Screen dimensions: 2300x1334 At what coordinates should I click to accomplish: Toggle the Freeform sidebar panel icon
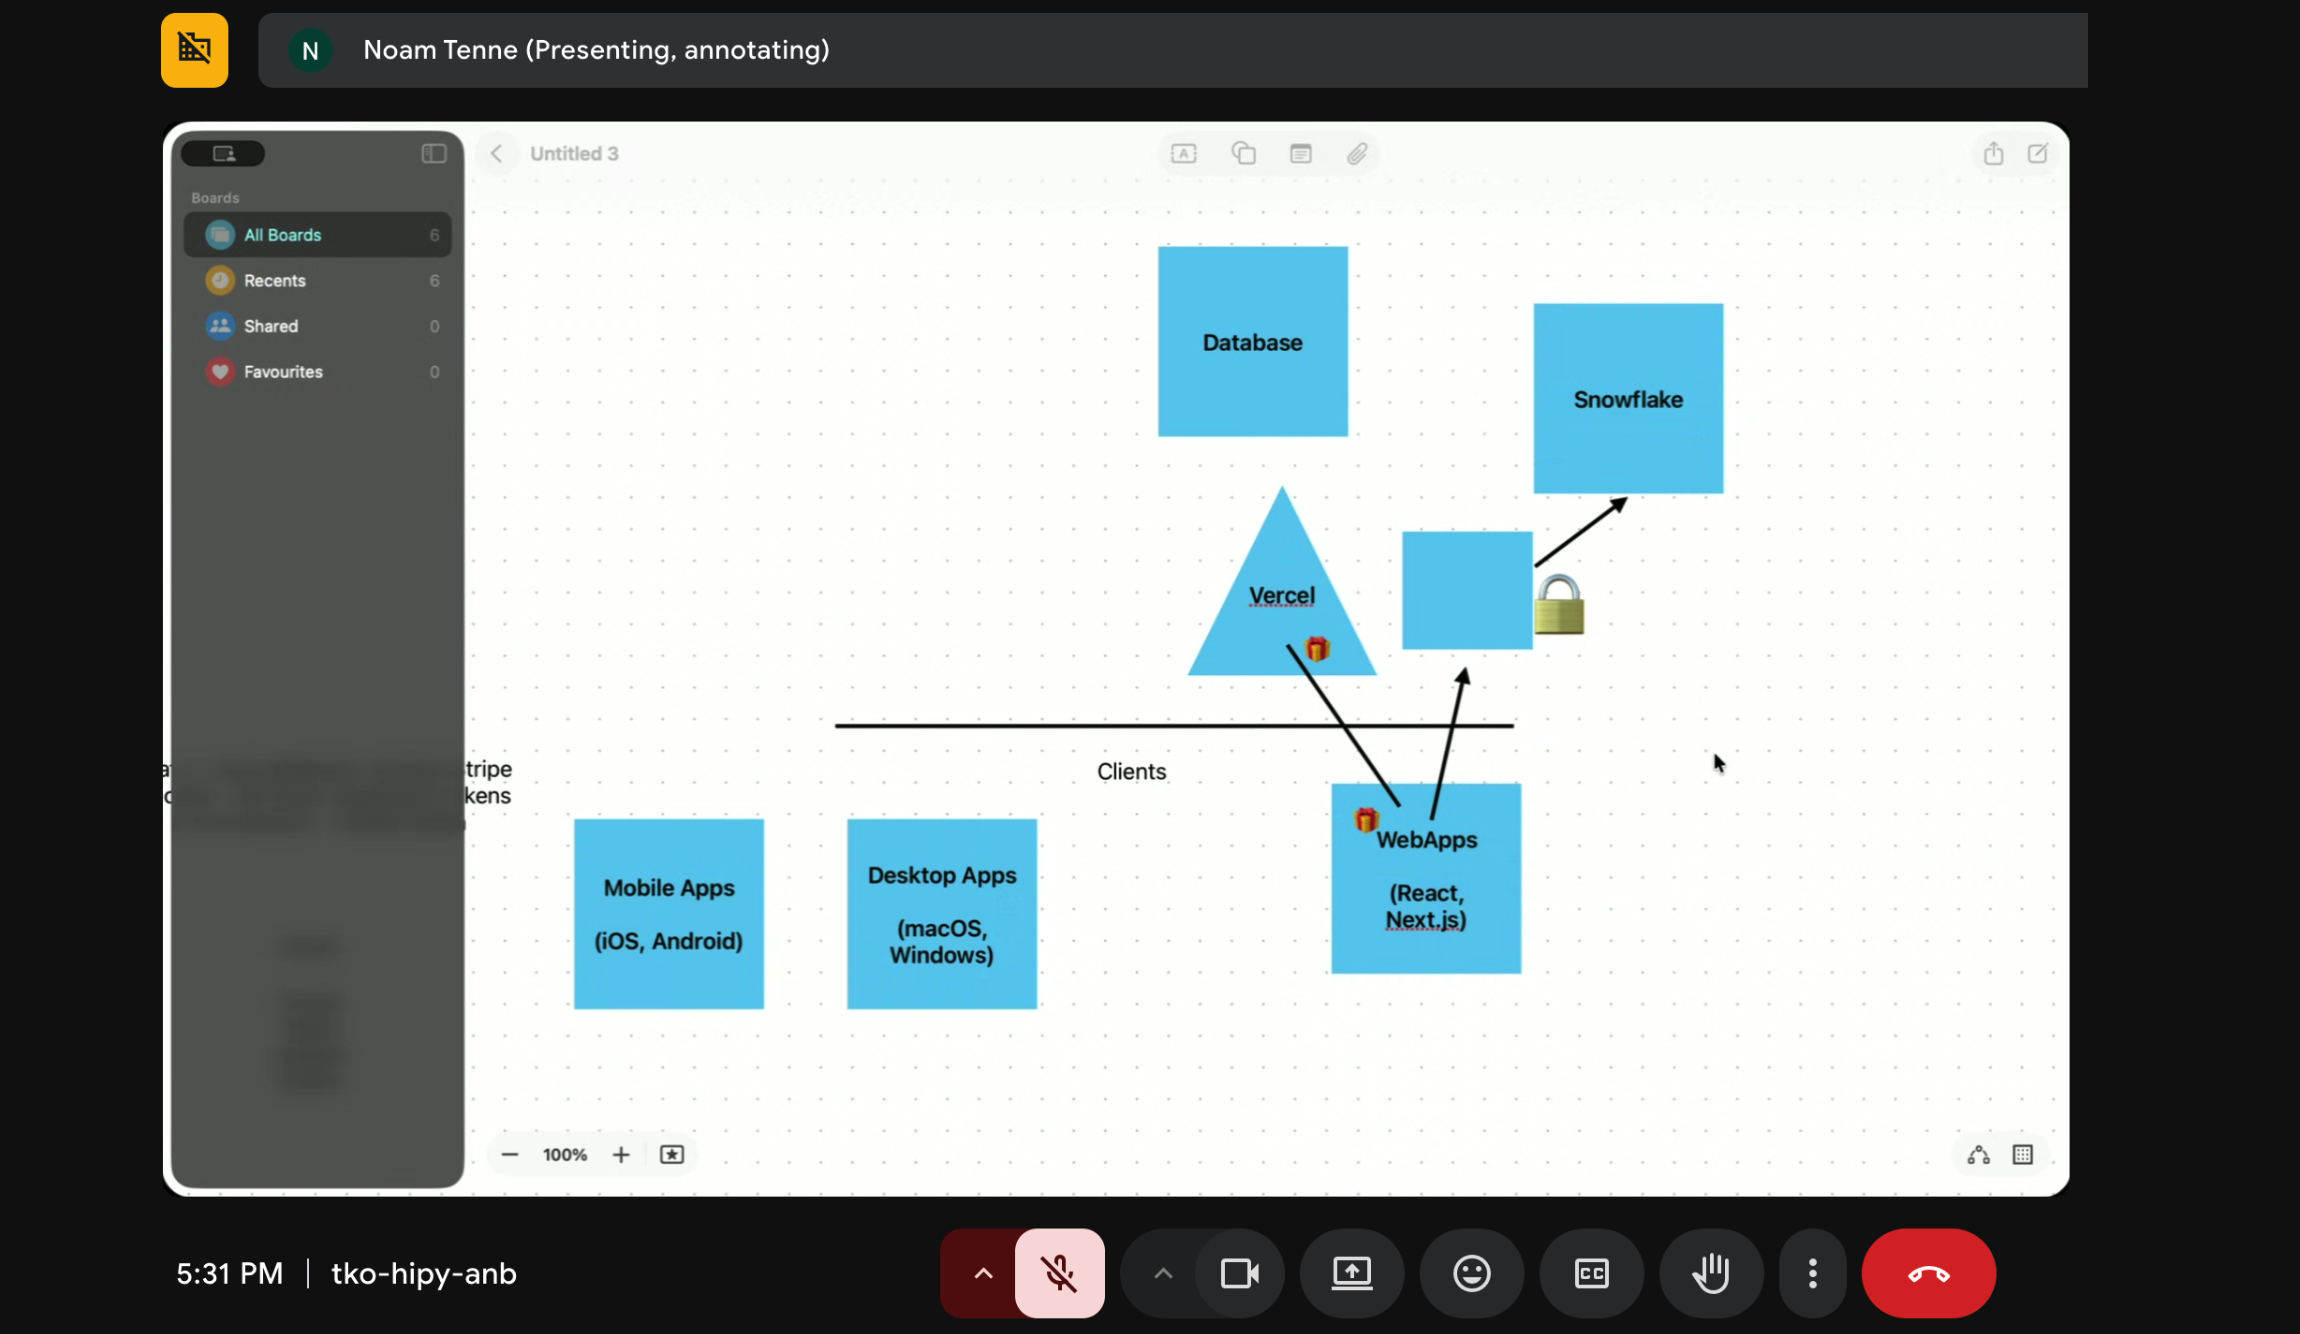tap(434, 154)
